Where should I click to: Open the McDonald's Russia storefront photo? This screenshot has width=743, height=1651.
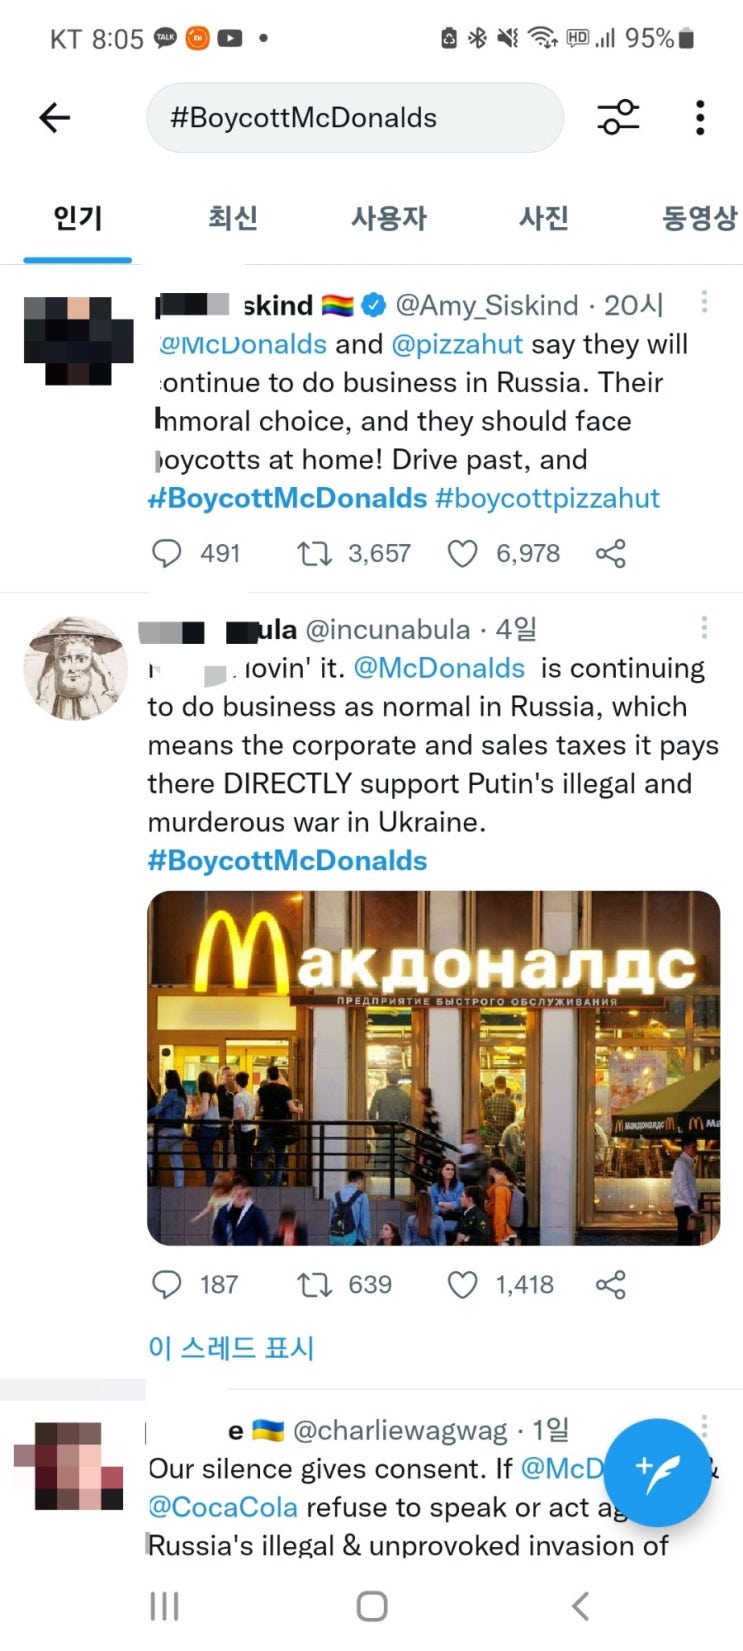pyautogui.click(x=434, y=1068)
